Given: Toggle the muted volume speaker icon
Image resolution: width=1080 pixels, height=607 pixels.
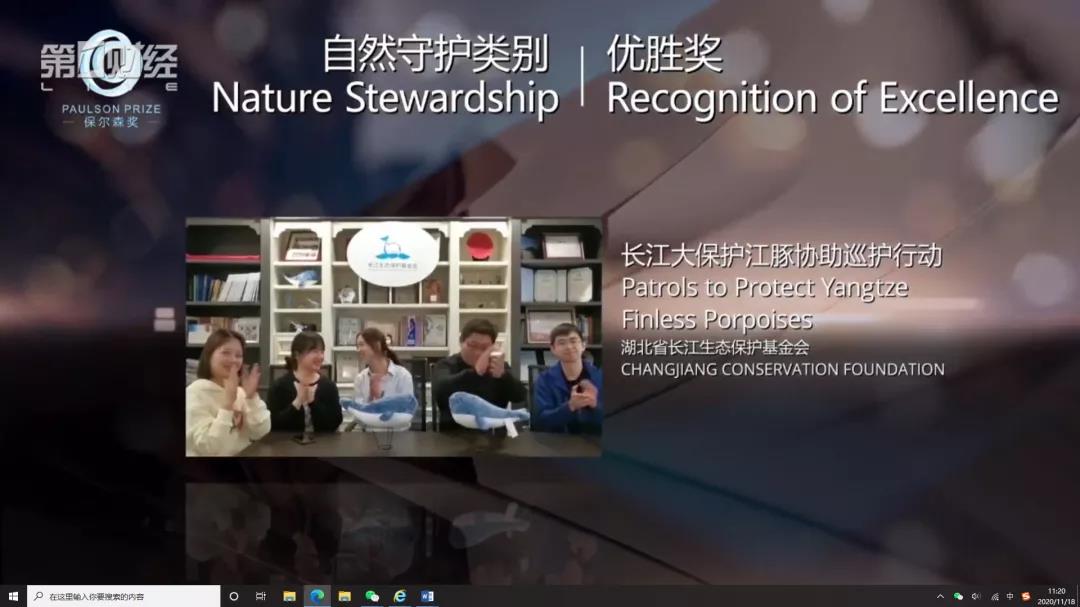Looking at the screenshot, I should 976,596.
